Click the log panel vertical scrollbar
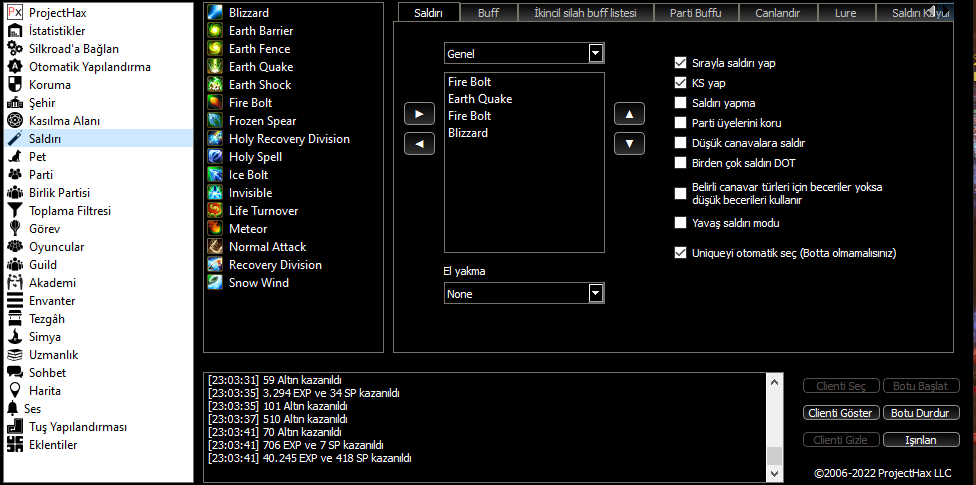The image size is (976, 485). (773, 420)
